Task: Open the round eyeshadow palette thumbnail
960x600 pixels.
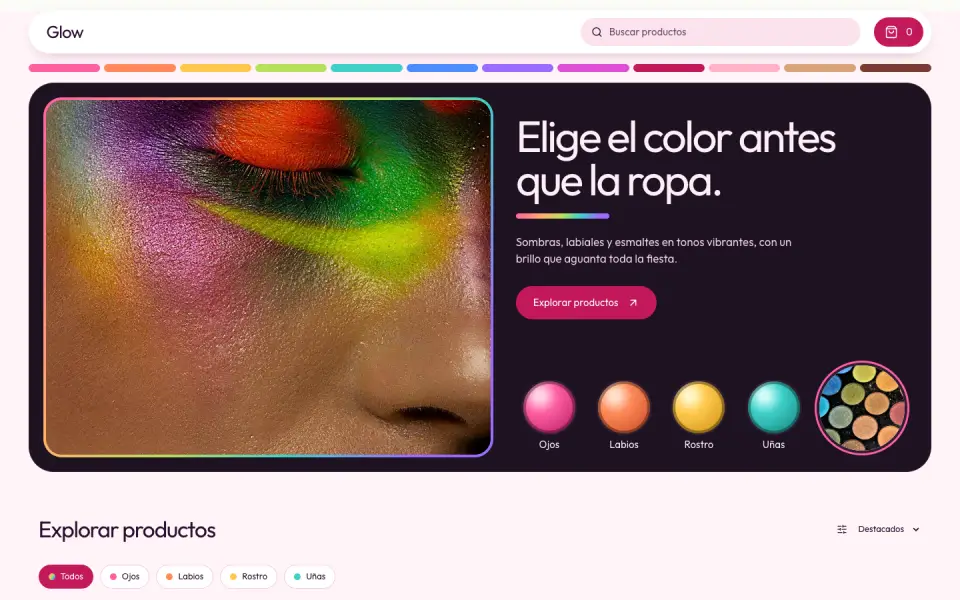Action: [861, 408]
